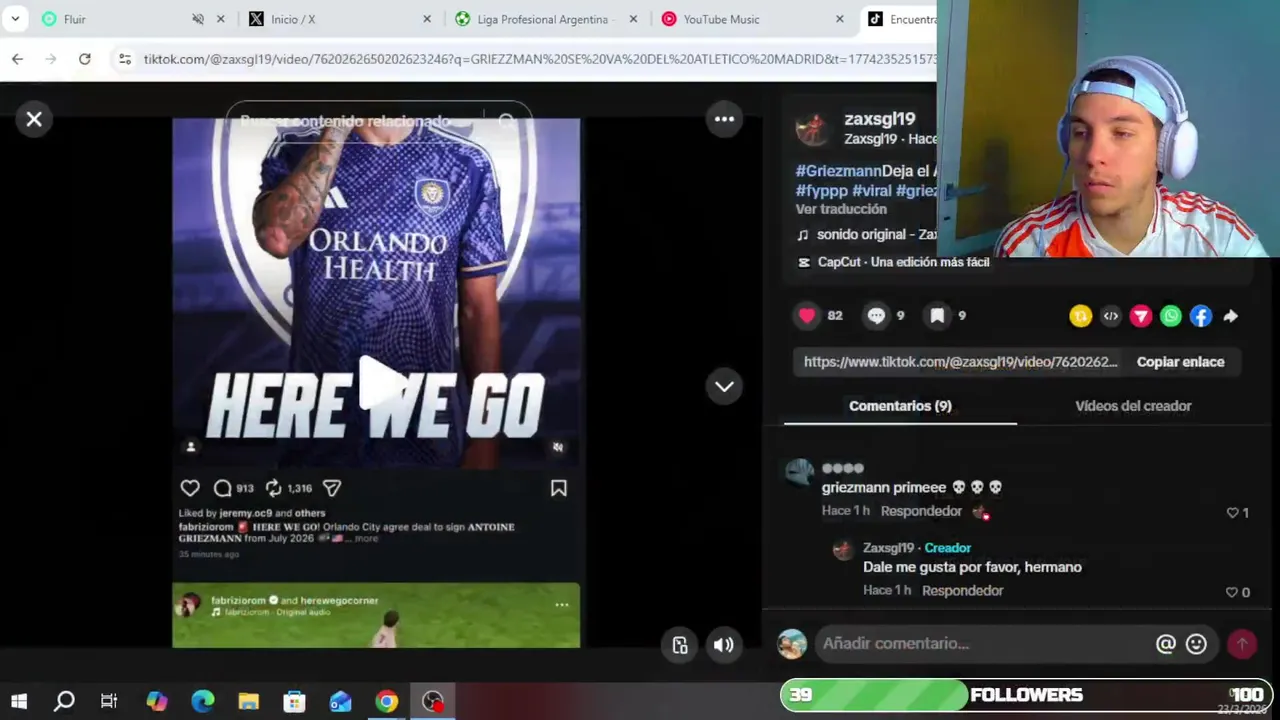1280x720 pixels.
Task: Unmute the Fluir tab via its speaker icon
Action: [197, 19]
